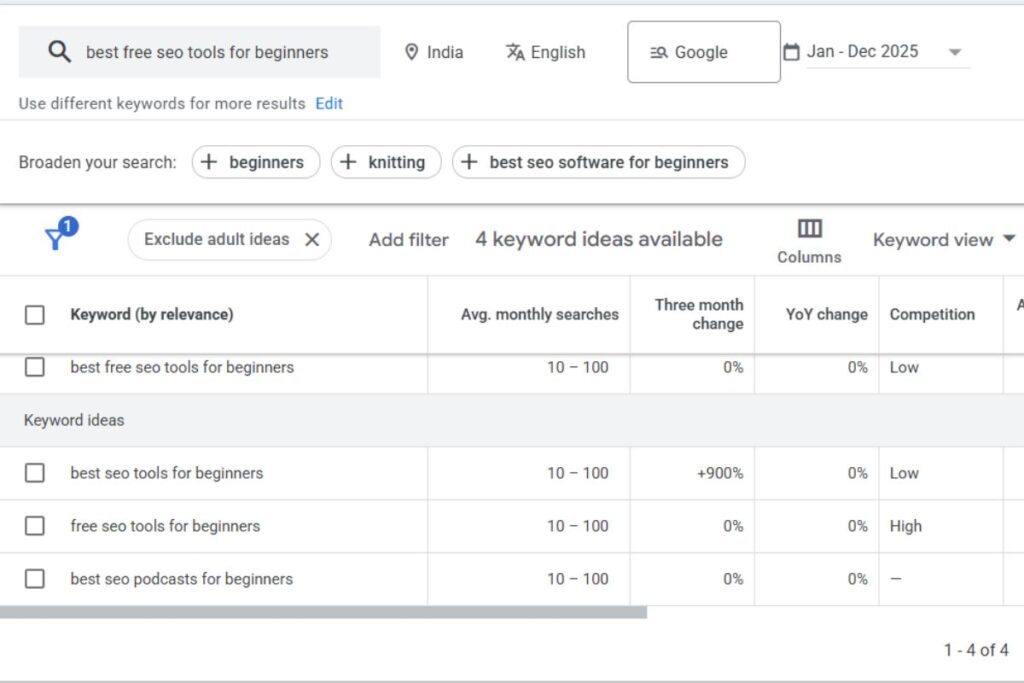
Task: Open the Columns settings icon
Action: (808, 230)
